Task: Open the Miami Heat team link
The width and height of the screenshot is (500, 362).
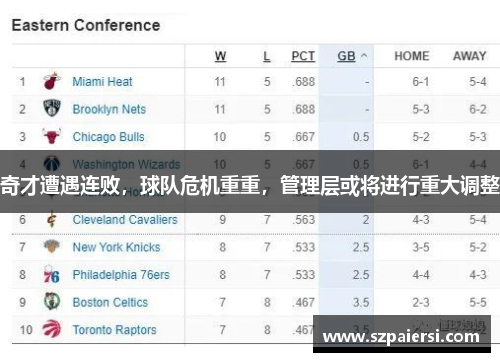Action: click(x=102, y=82)
